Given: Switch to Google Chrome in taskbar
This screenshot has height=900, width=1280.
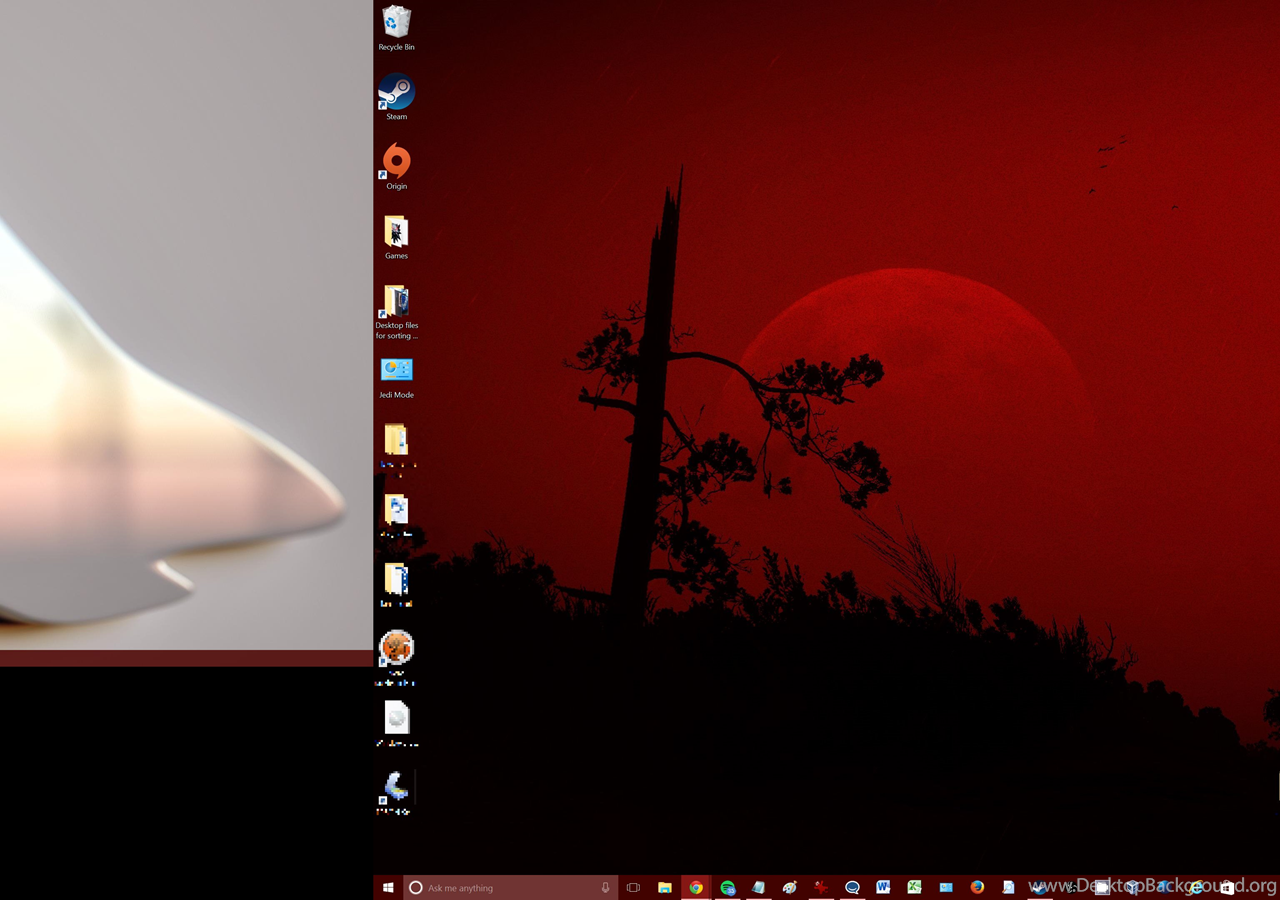Looking at the screenshot, I should click(696, 888).
